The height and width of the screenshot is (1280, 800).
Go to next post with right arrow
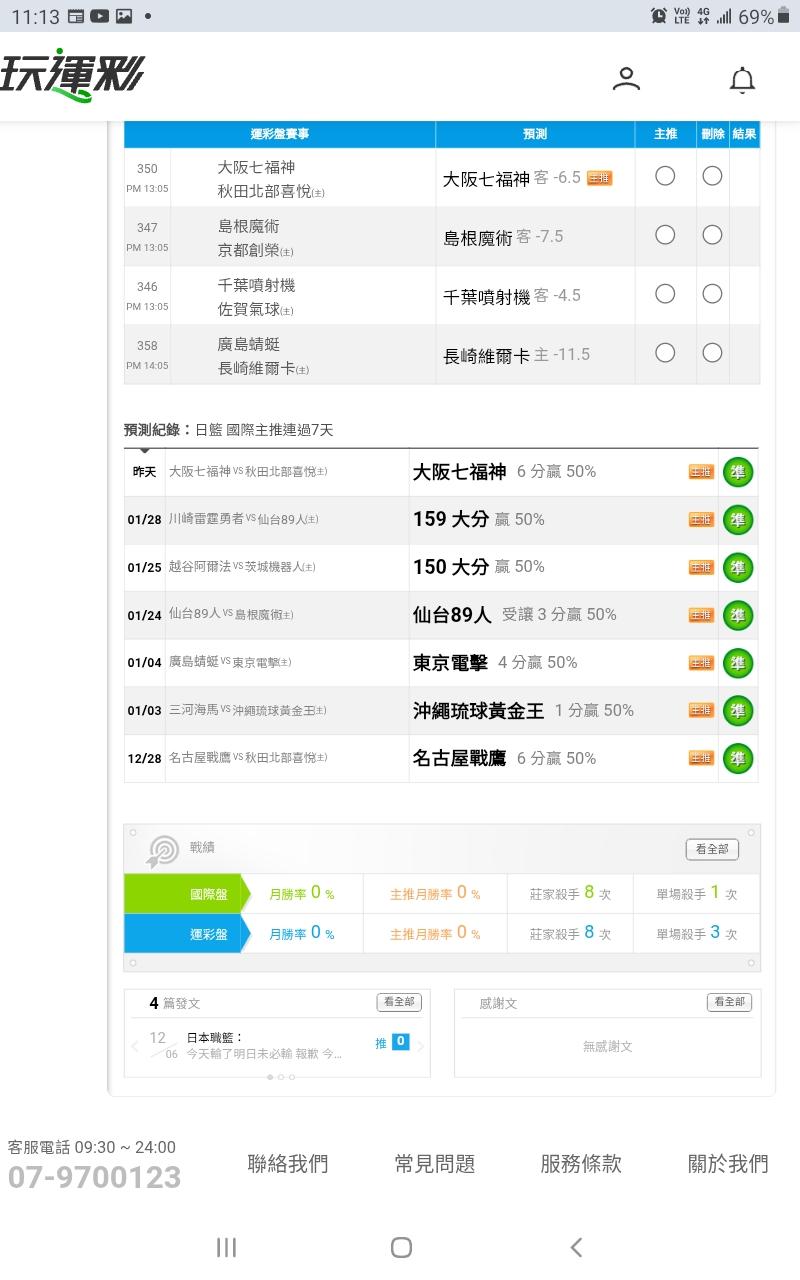[x=421, y=1047]
